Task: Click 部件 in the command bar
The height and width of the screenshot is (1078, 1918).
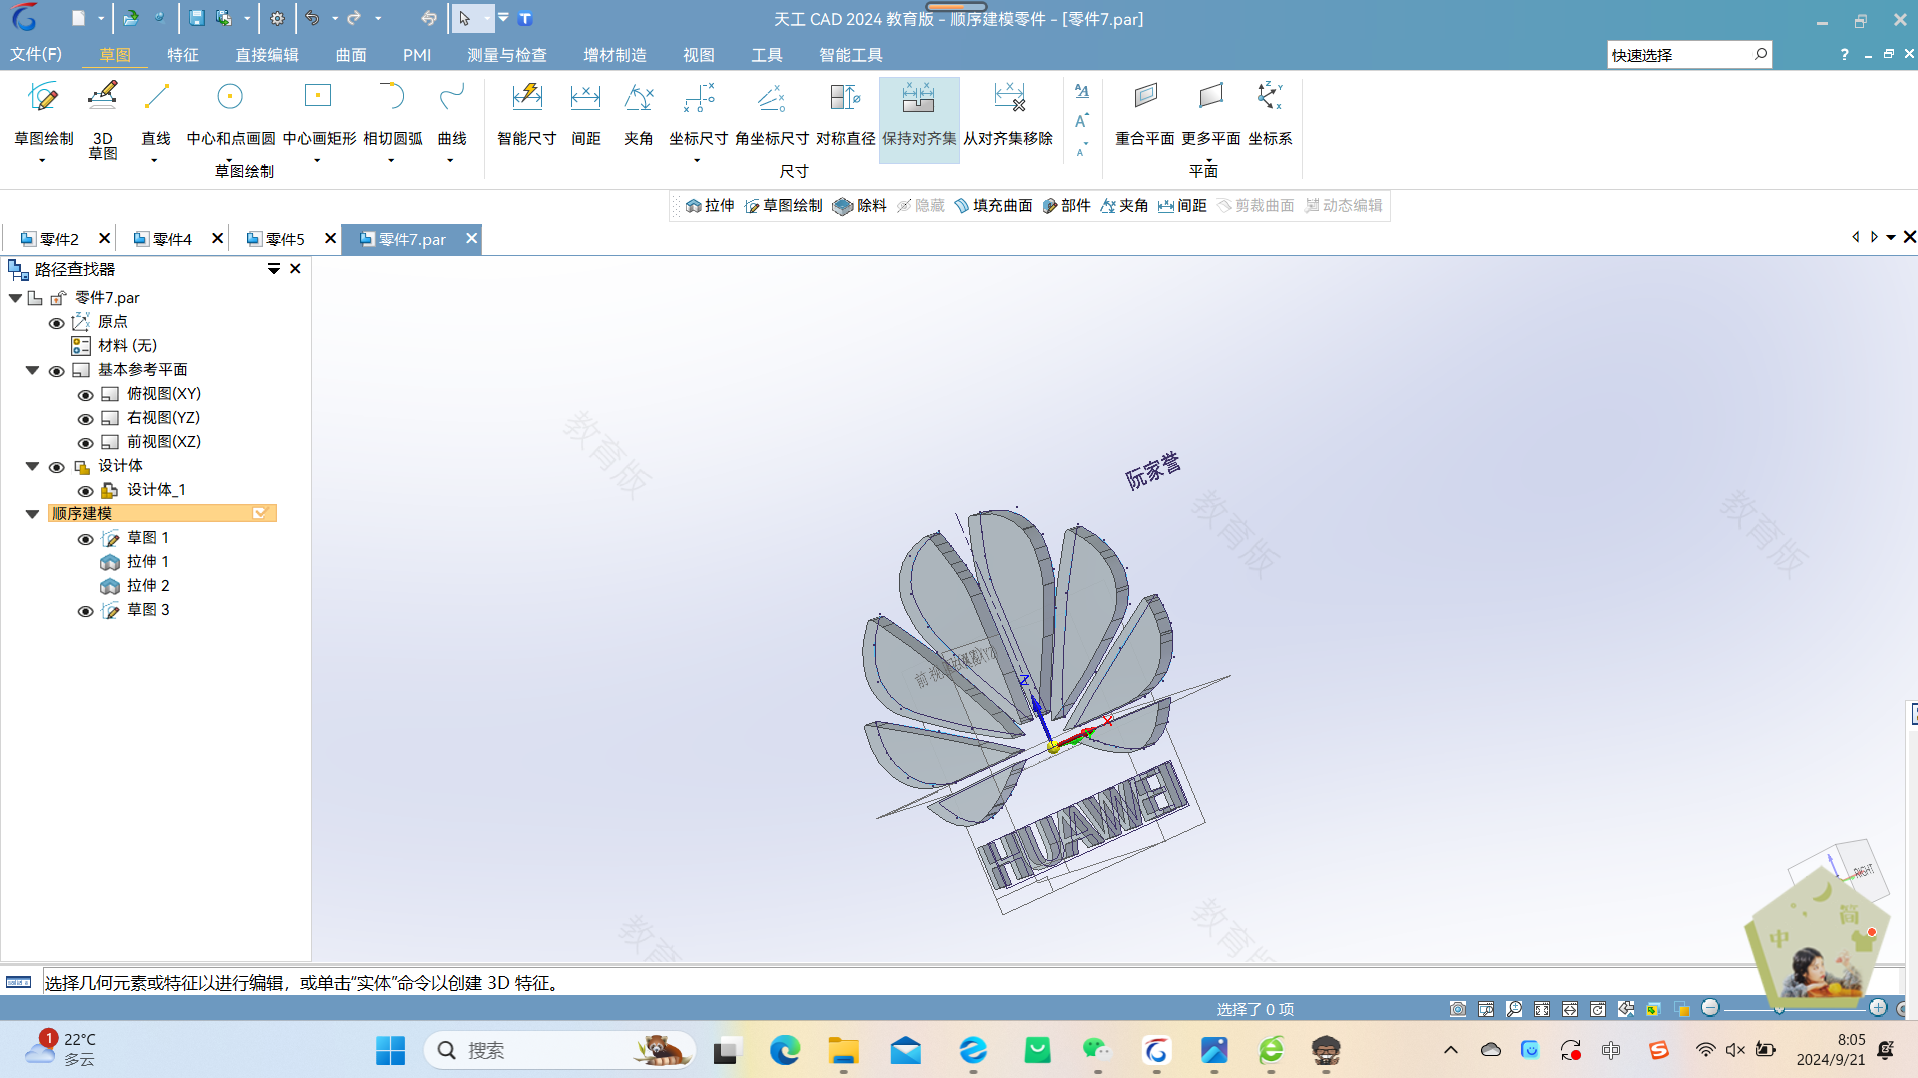Action: click(x=1066, y=205)
